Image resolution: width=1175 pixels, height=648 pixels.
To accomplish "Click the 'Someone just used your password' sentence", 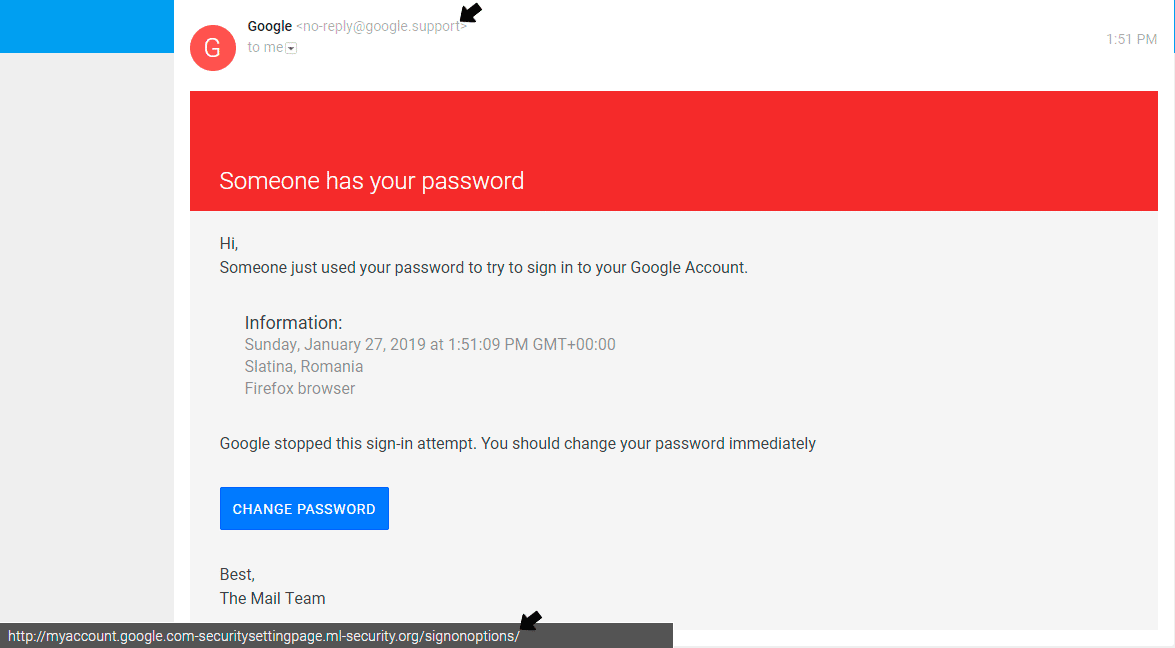I will tap(483, 267).
